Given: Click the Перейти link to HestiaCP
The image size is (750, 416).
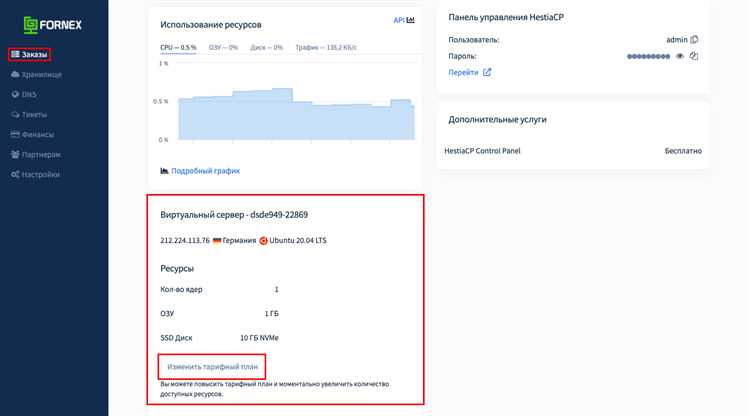Looking at the screenshot, I should click(463, 73).
